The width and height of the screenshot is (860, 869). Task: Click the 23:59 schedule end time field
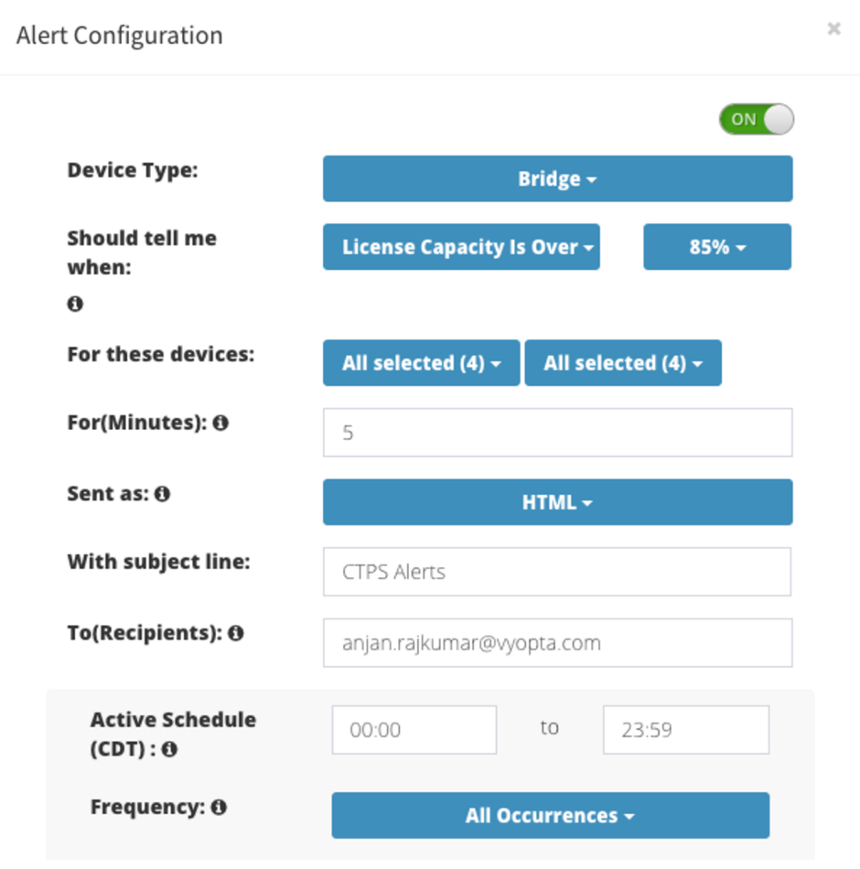coord(686,729)
